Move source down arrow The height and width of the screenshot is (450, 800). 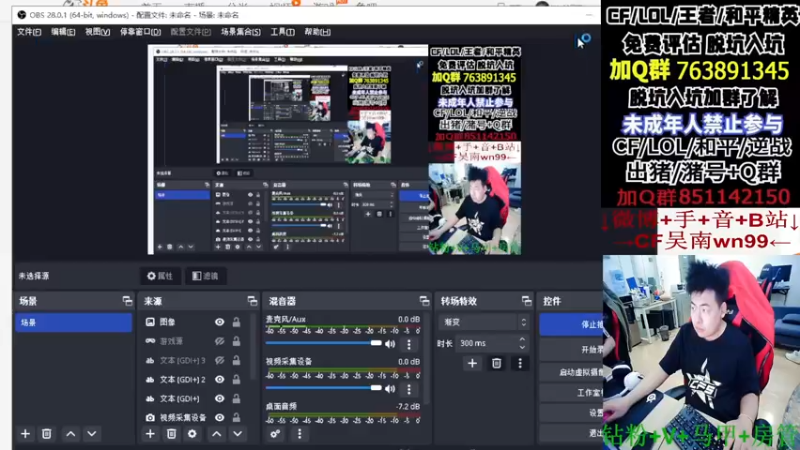coord(238,434)
